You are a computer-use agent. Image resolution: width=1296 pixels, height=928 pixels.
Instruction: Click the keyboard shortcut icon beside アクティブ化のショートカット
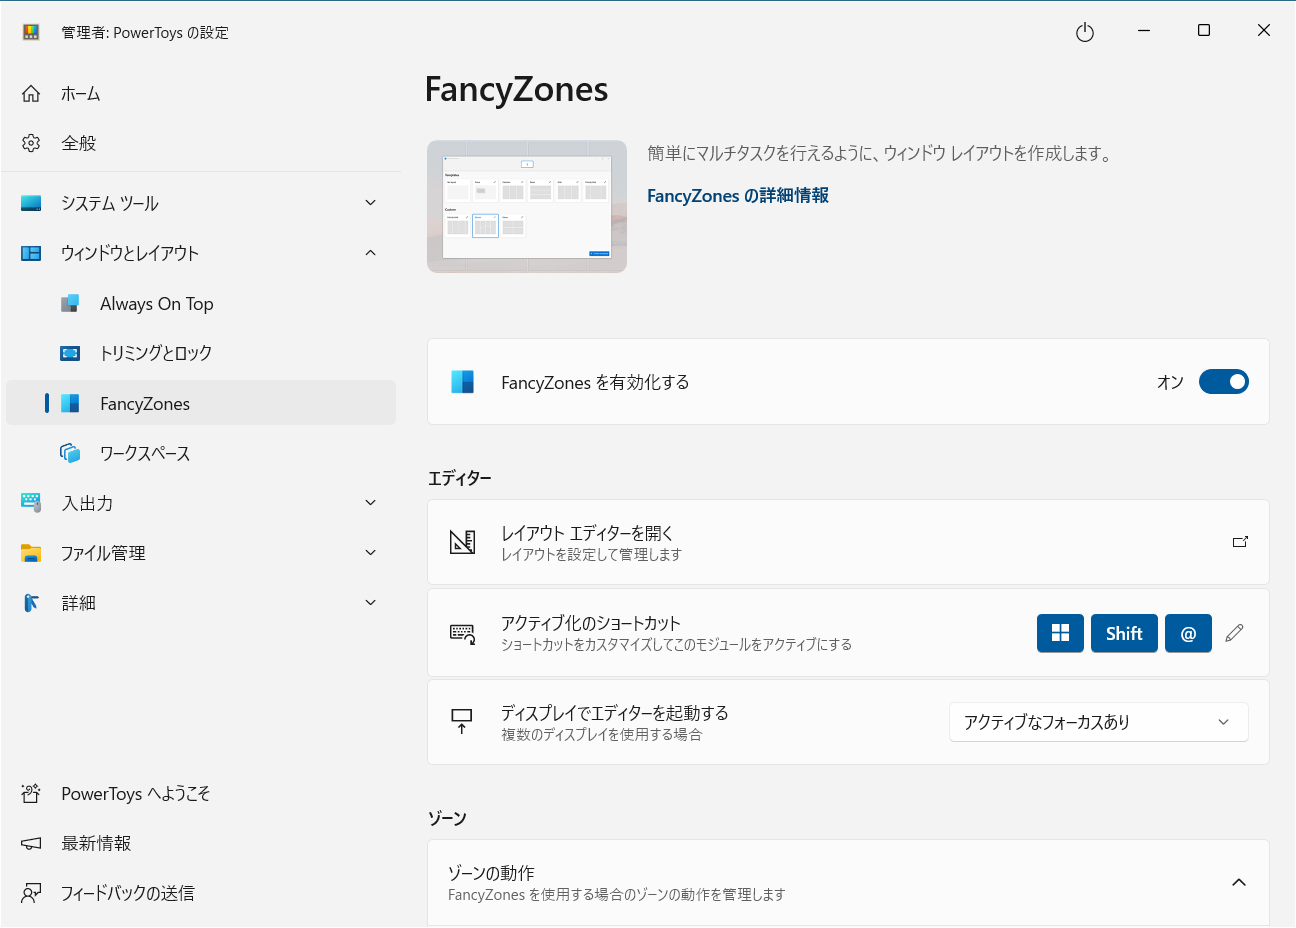tap(463, 632)
